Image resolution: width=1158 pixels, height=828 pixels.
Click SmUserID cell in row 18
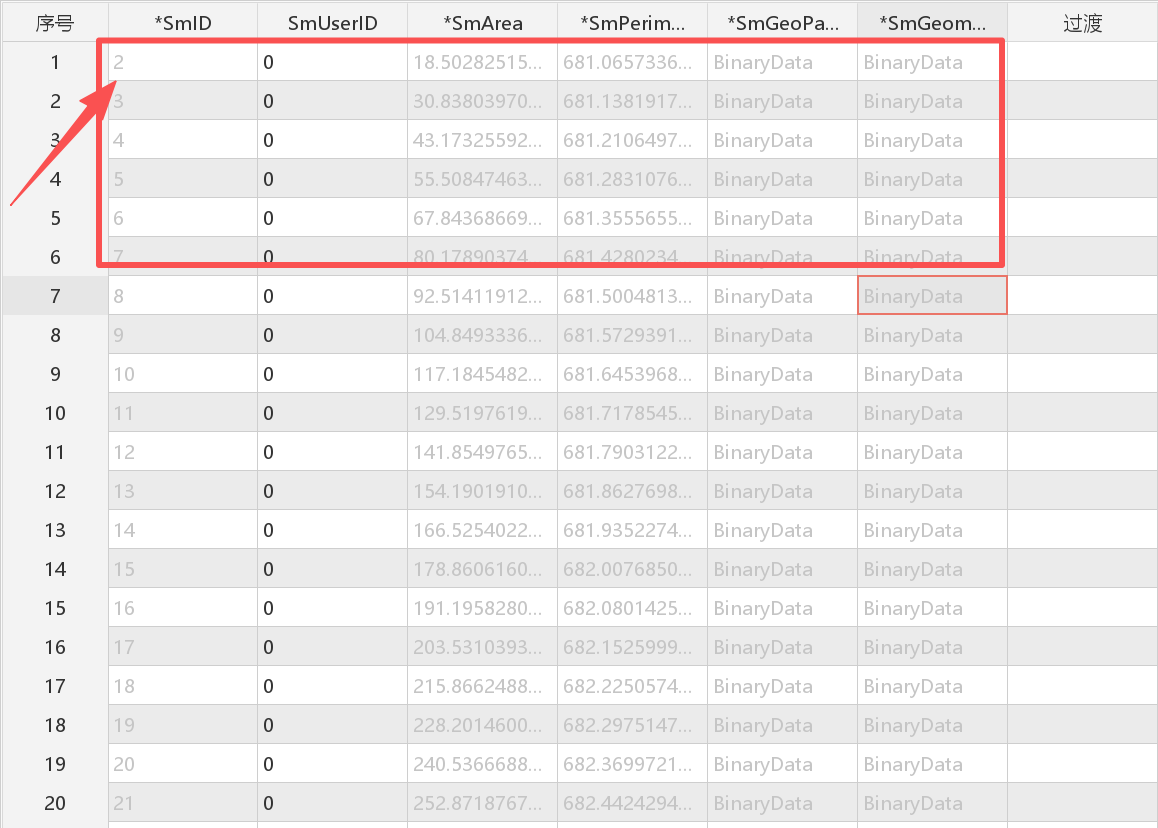tap(332, 725)
